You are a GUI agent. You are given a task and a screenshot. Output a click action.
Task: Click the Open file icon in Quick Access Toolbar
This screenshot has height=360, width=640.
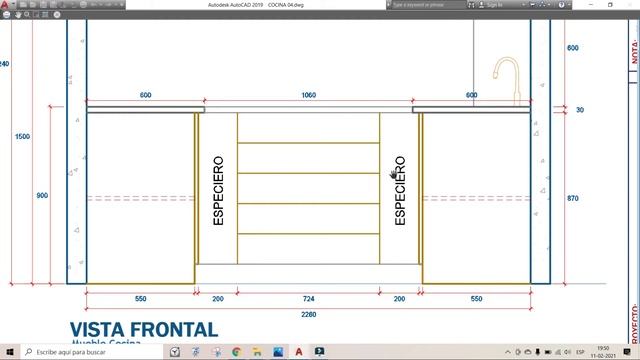[33, 4]
